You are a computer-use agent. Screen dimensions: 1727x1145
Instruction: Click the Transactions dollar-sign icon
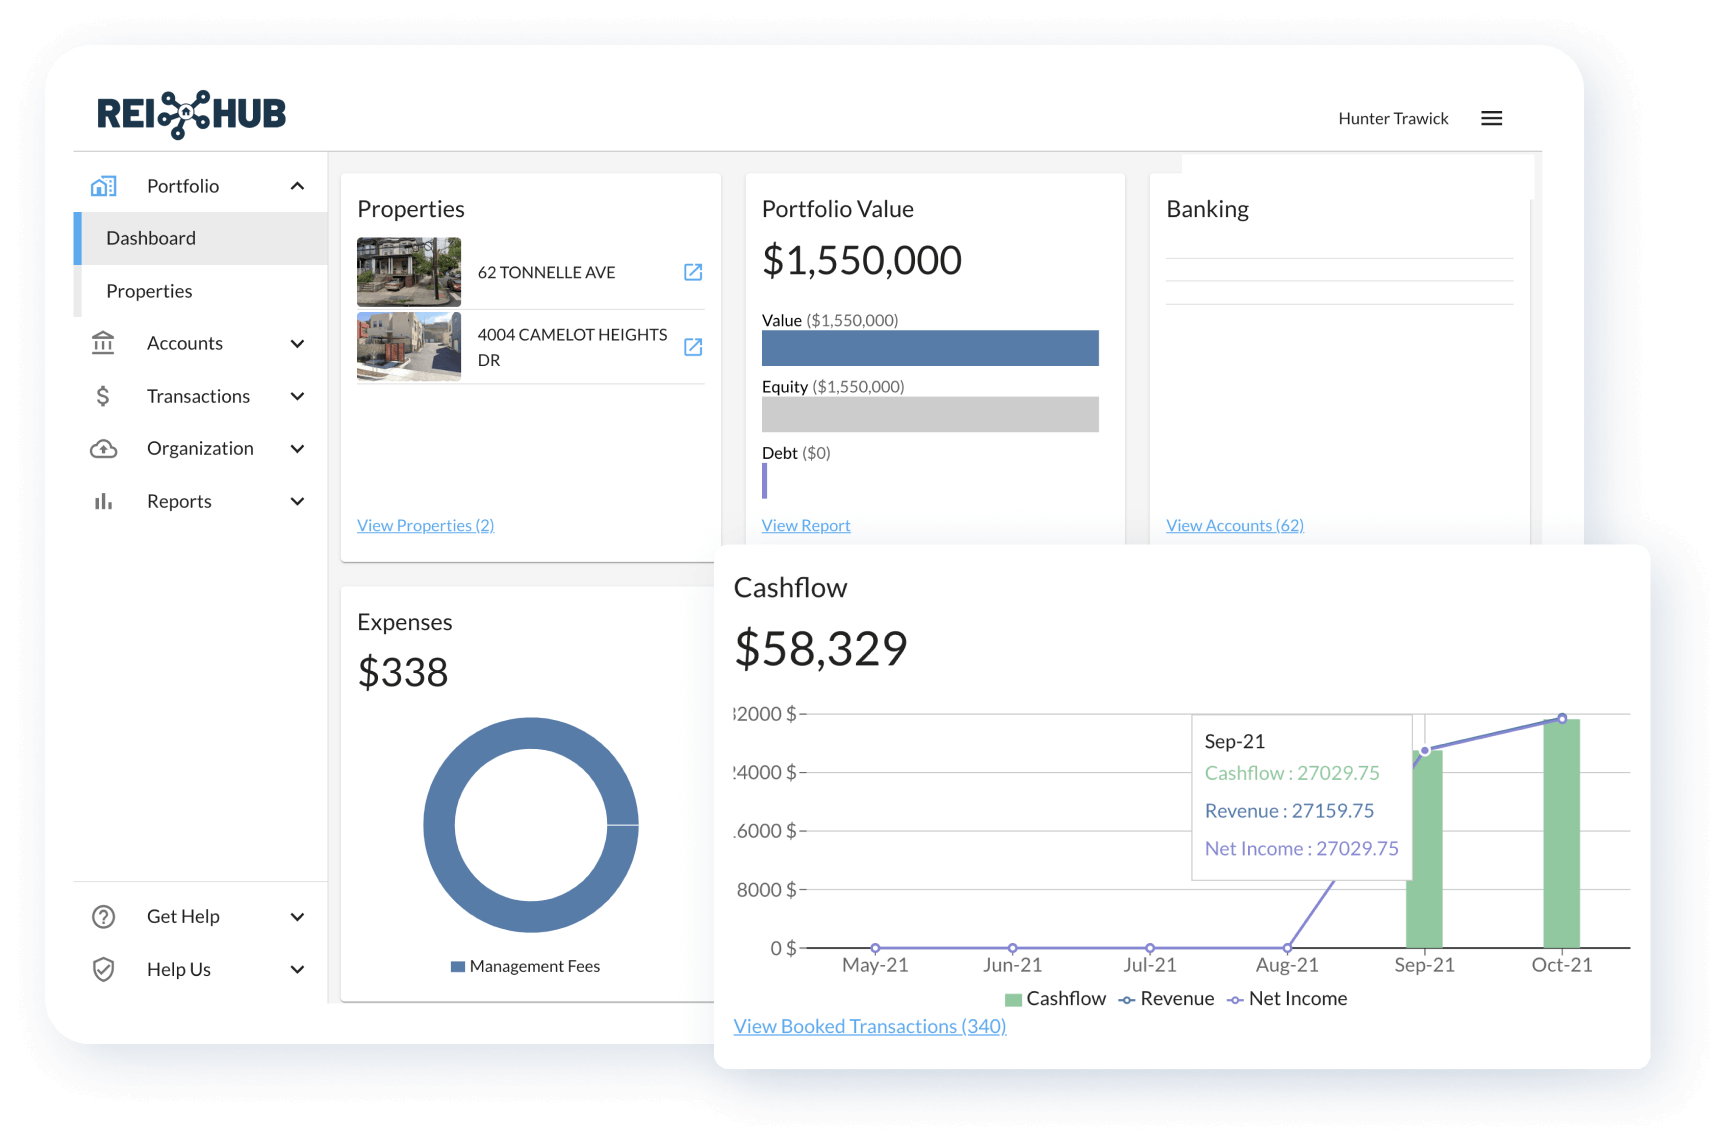click(103, 396)
